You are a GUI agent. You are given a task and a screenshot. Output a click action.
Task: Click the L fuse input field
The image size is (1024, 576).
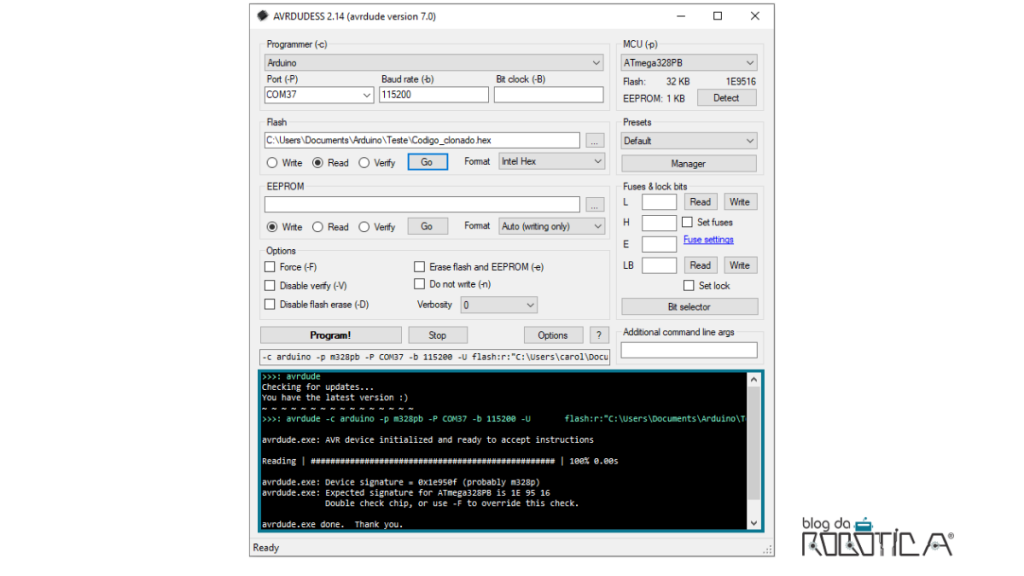click(659, 202)
